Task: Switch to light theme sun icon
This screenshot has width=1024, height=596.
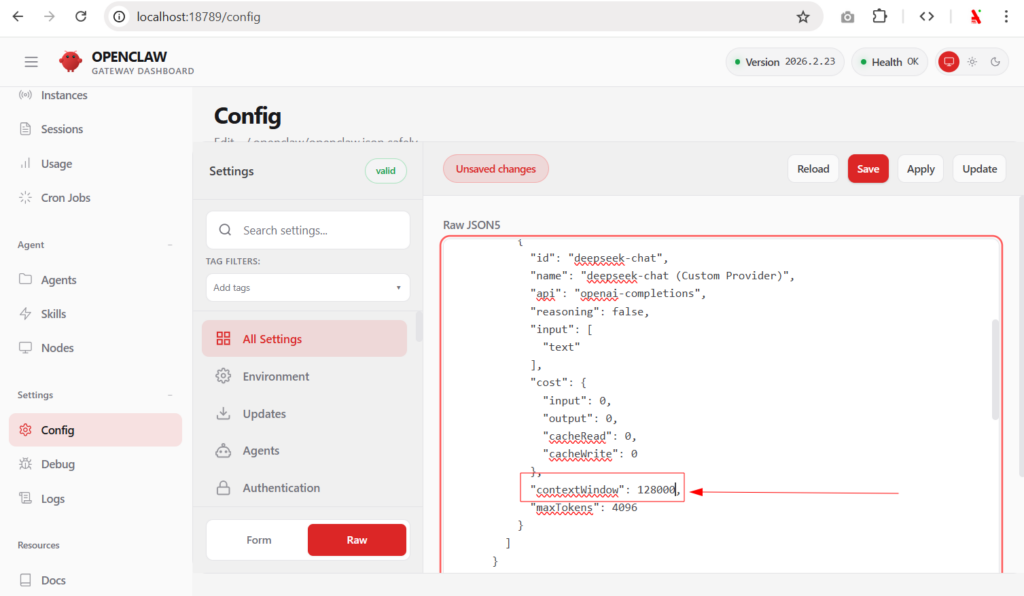Action: click(971, 62)
